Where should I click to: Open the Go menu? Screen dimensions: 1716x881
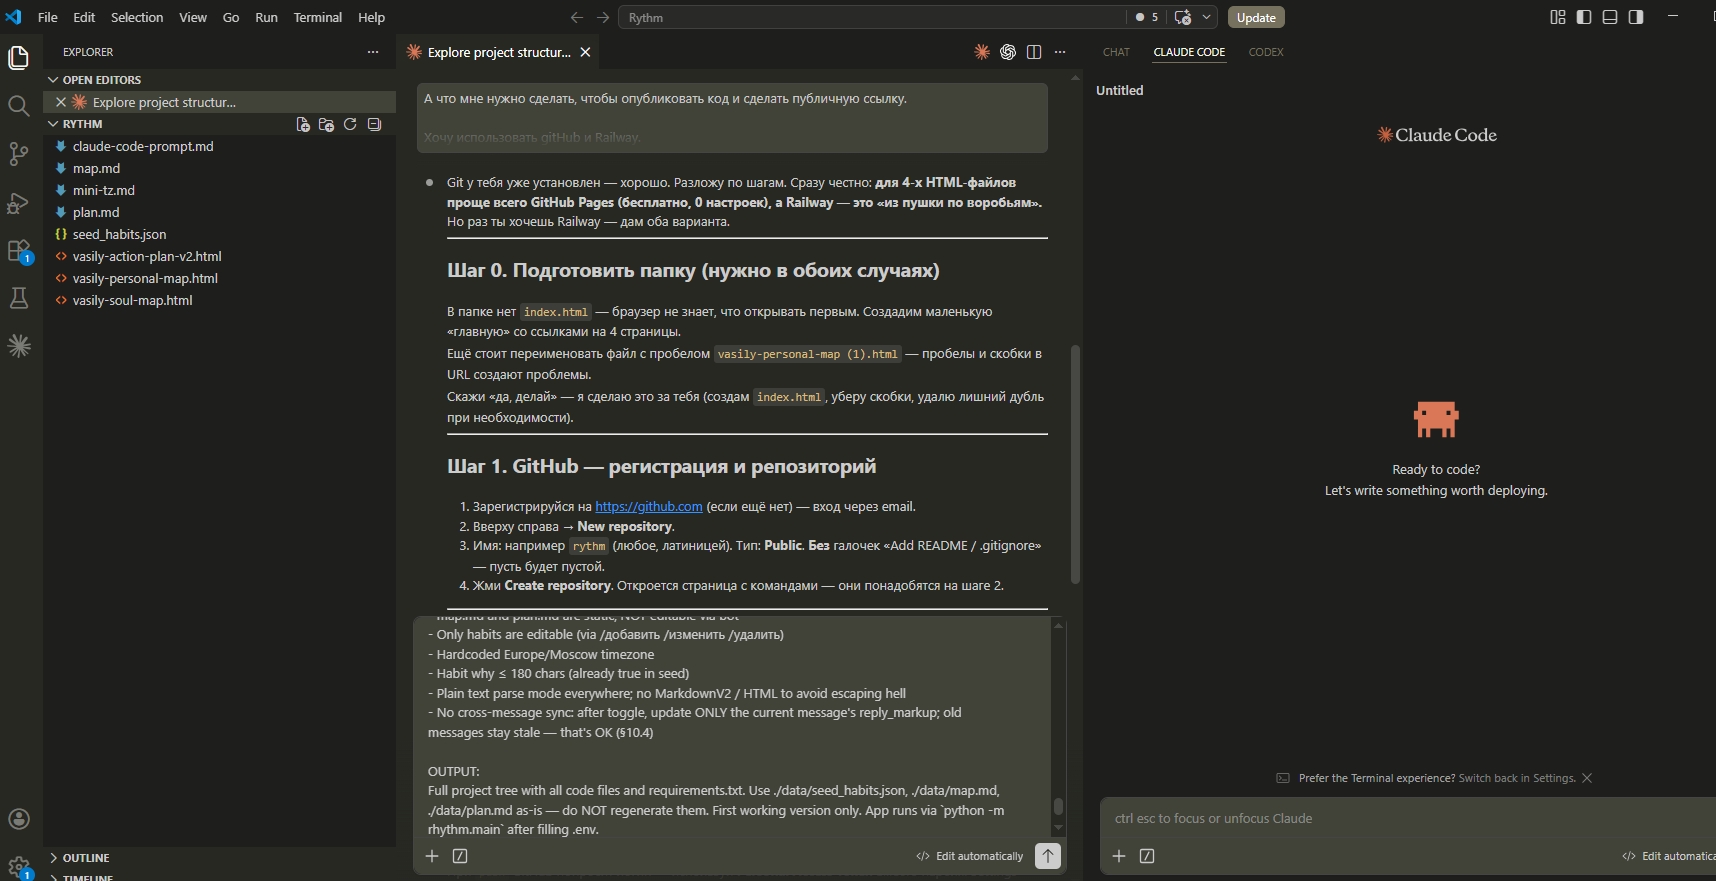tap(231, 17)
